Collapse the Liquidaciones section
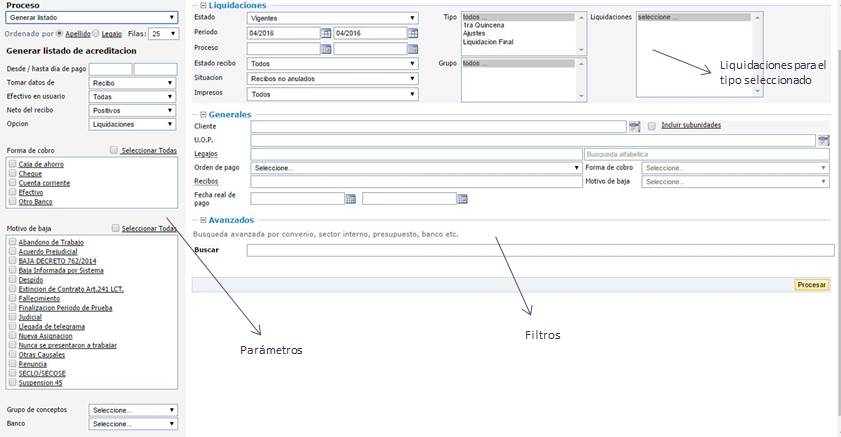The image size is (841, 437). click(203, 6)
